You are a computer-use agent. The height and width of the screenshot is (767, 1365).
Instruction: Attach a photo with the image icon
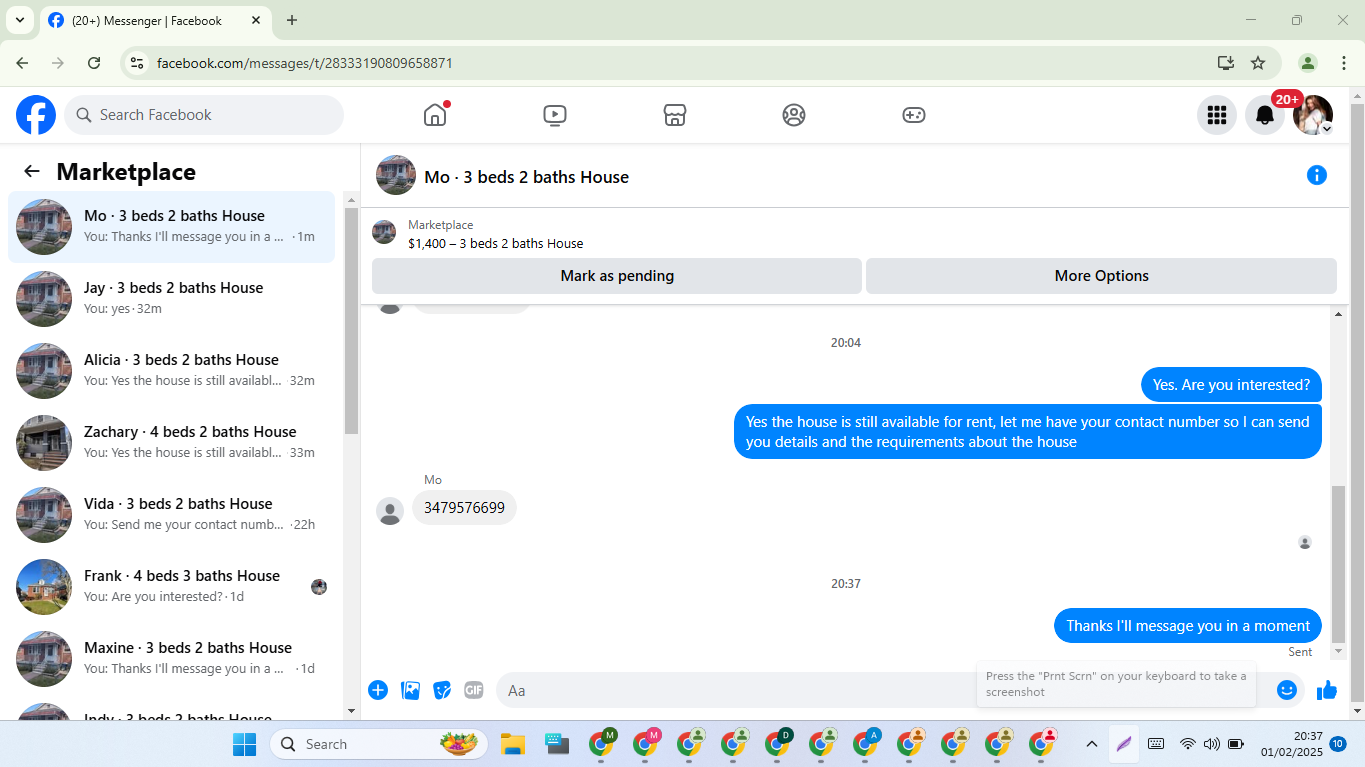tap(410, 690)
